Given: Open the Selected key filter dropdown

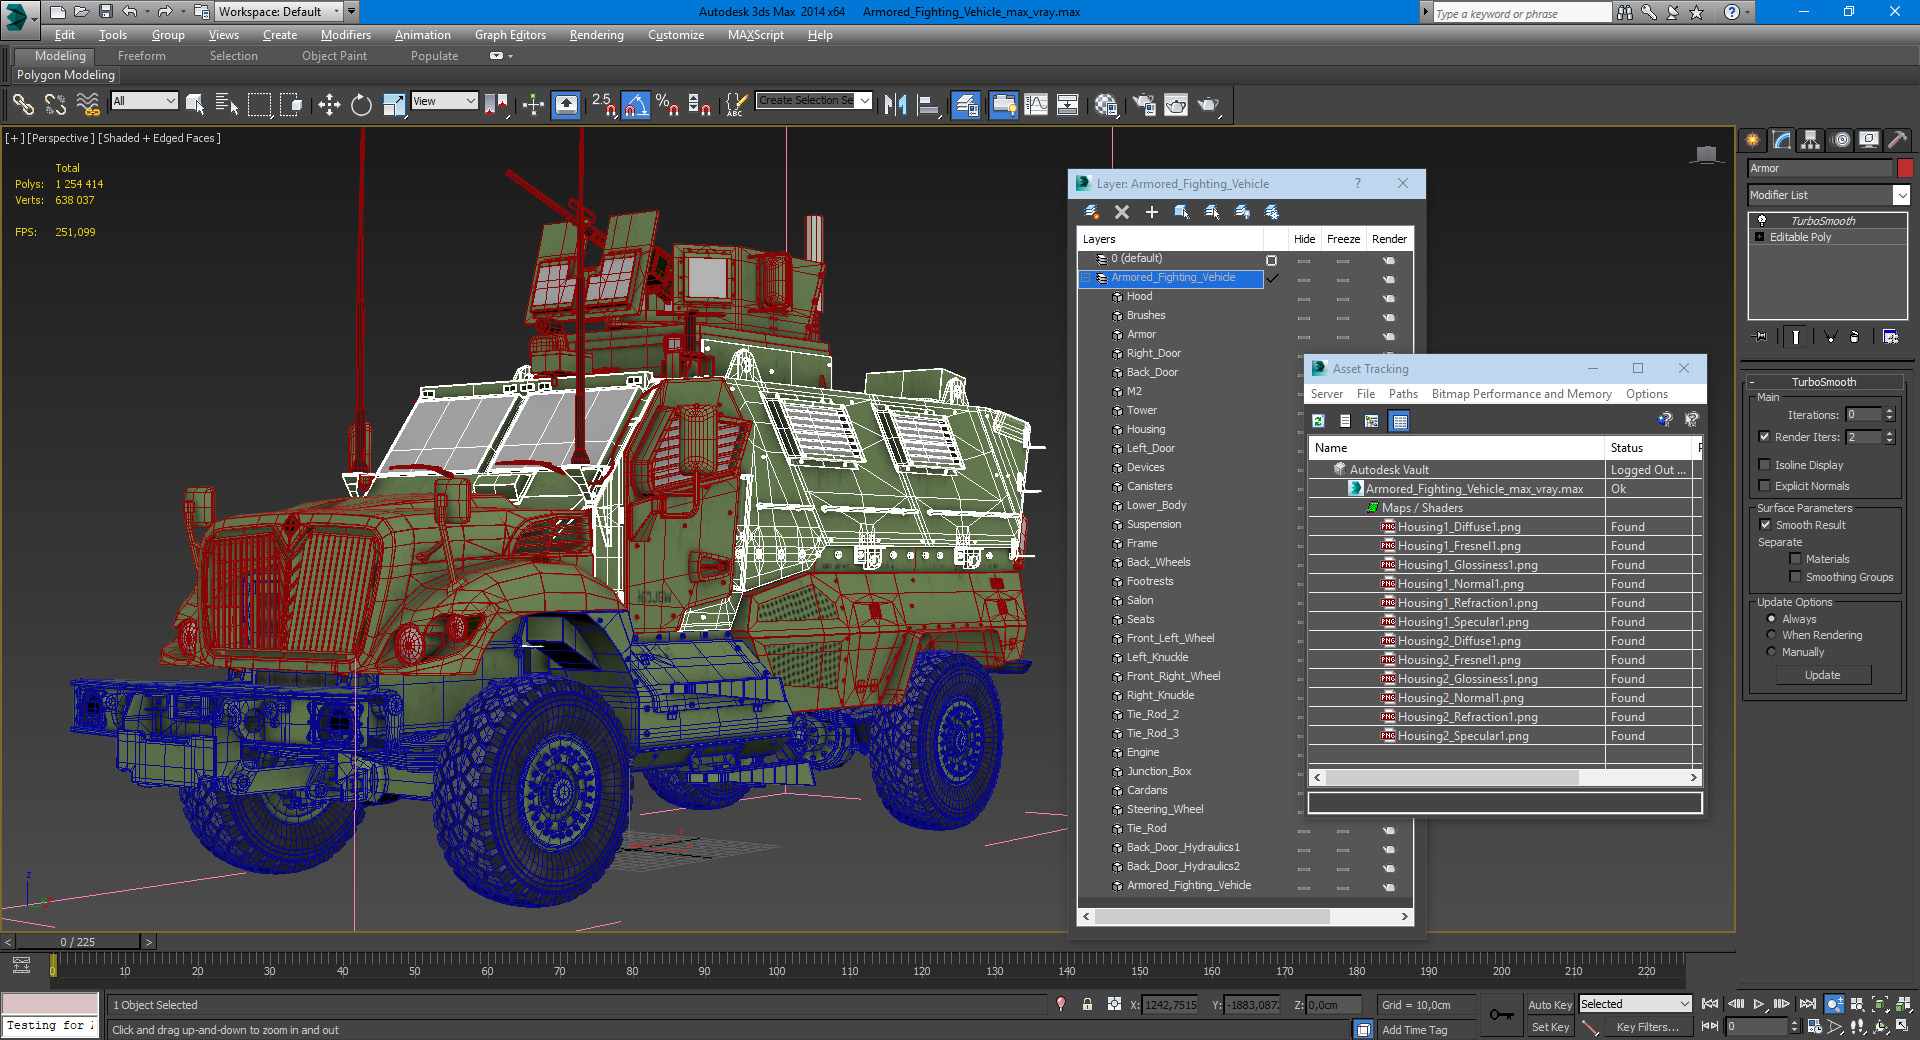Looking at the screenshot, I should coord(1635,1004).
